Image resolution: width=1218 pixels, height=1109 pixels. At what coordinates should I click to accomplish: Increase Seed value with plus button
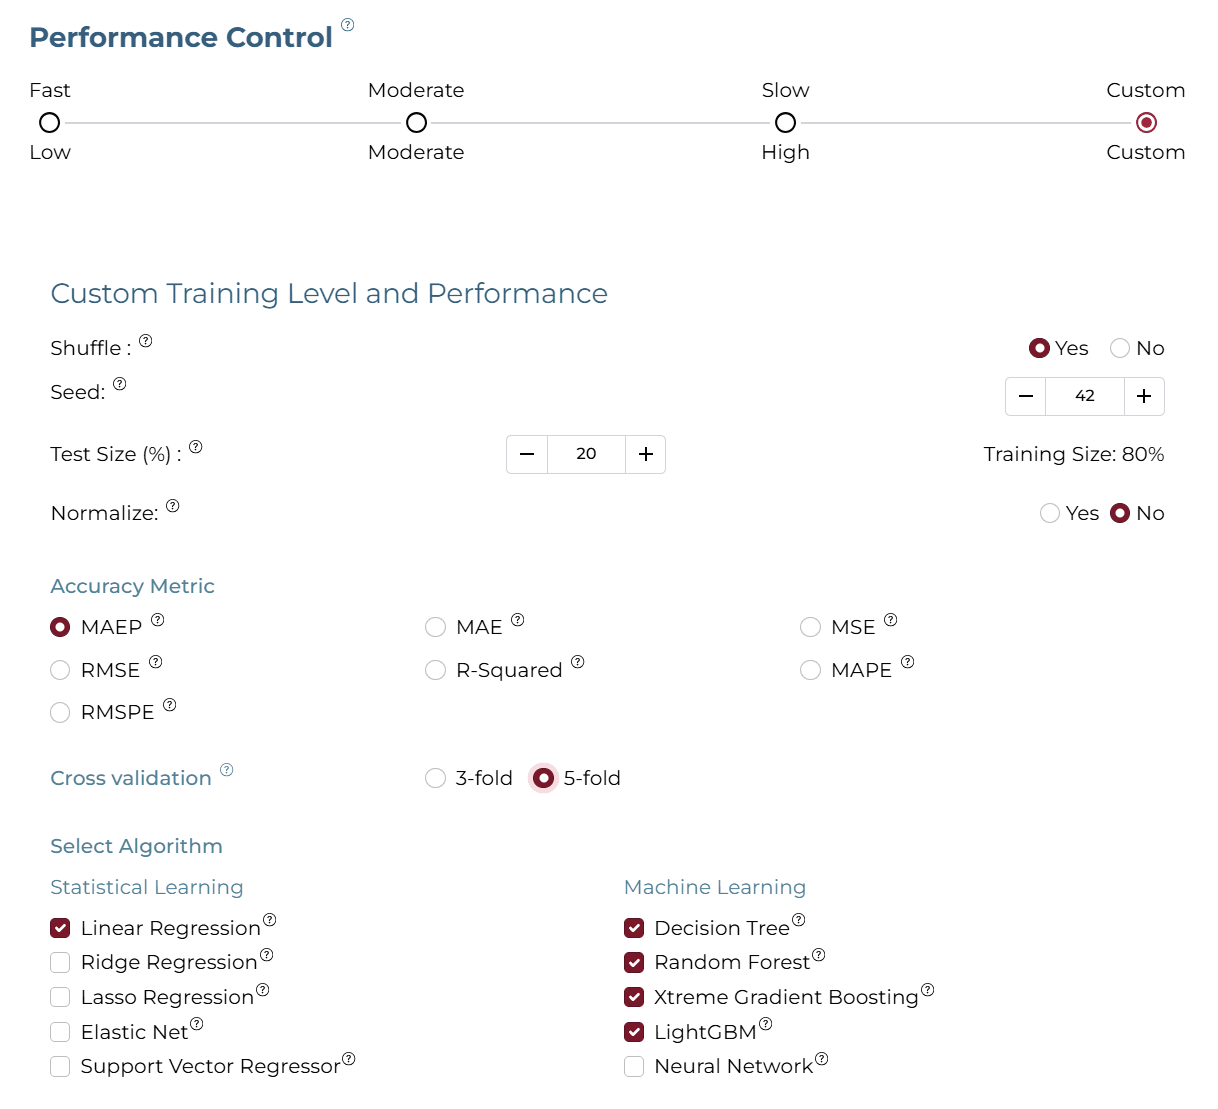click(x=1144, y=396)
